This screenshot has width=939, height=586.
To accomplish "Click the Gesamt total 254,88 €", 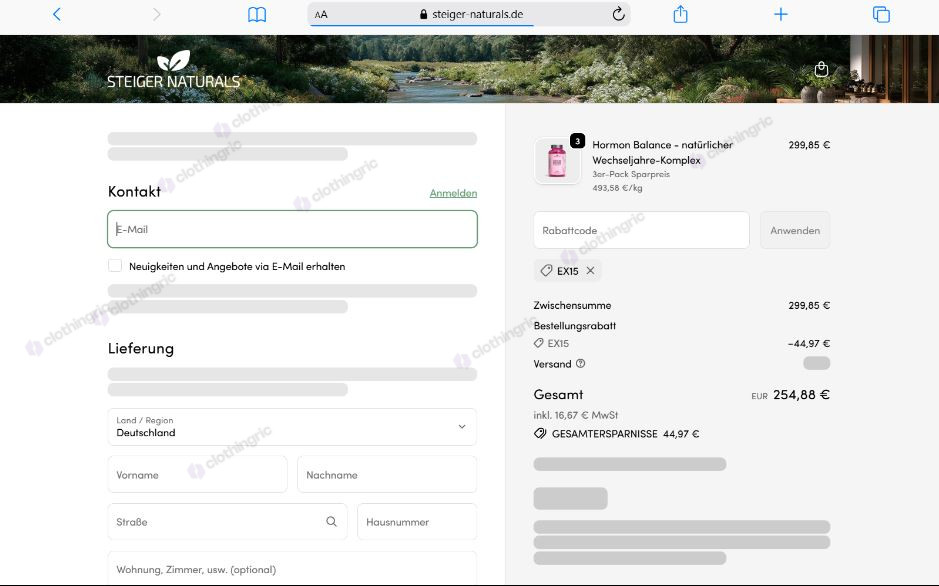I will pyautogui.click(x=801, y=395).
